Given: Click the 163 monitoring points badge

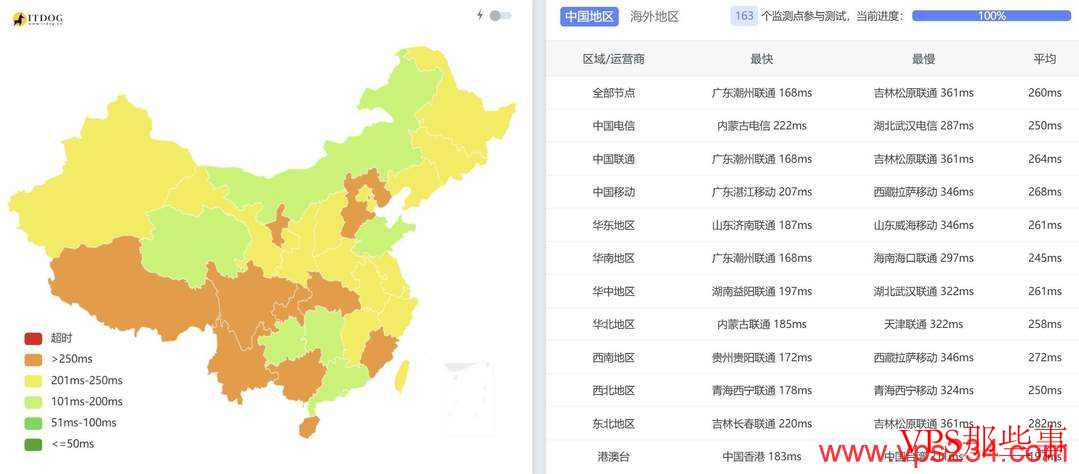Looking at the screenshot, I should 744,16.
